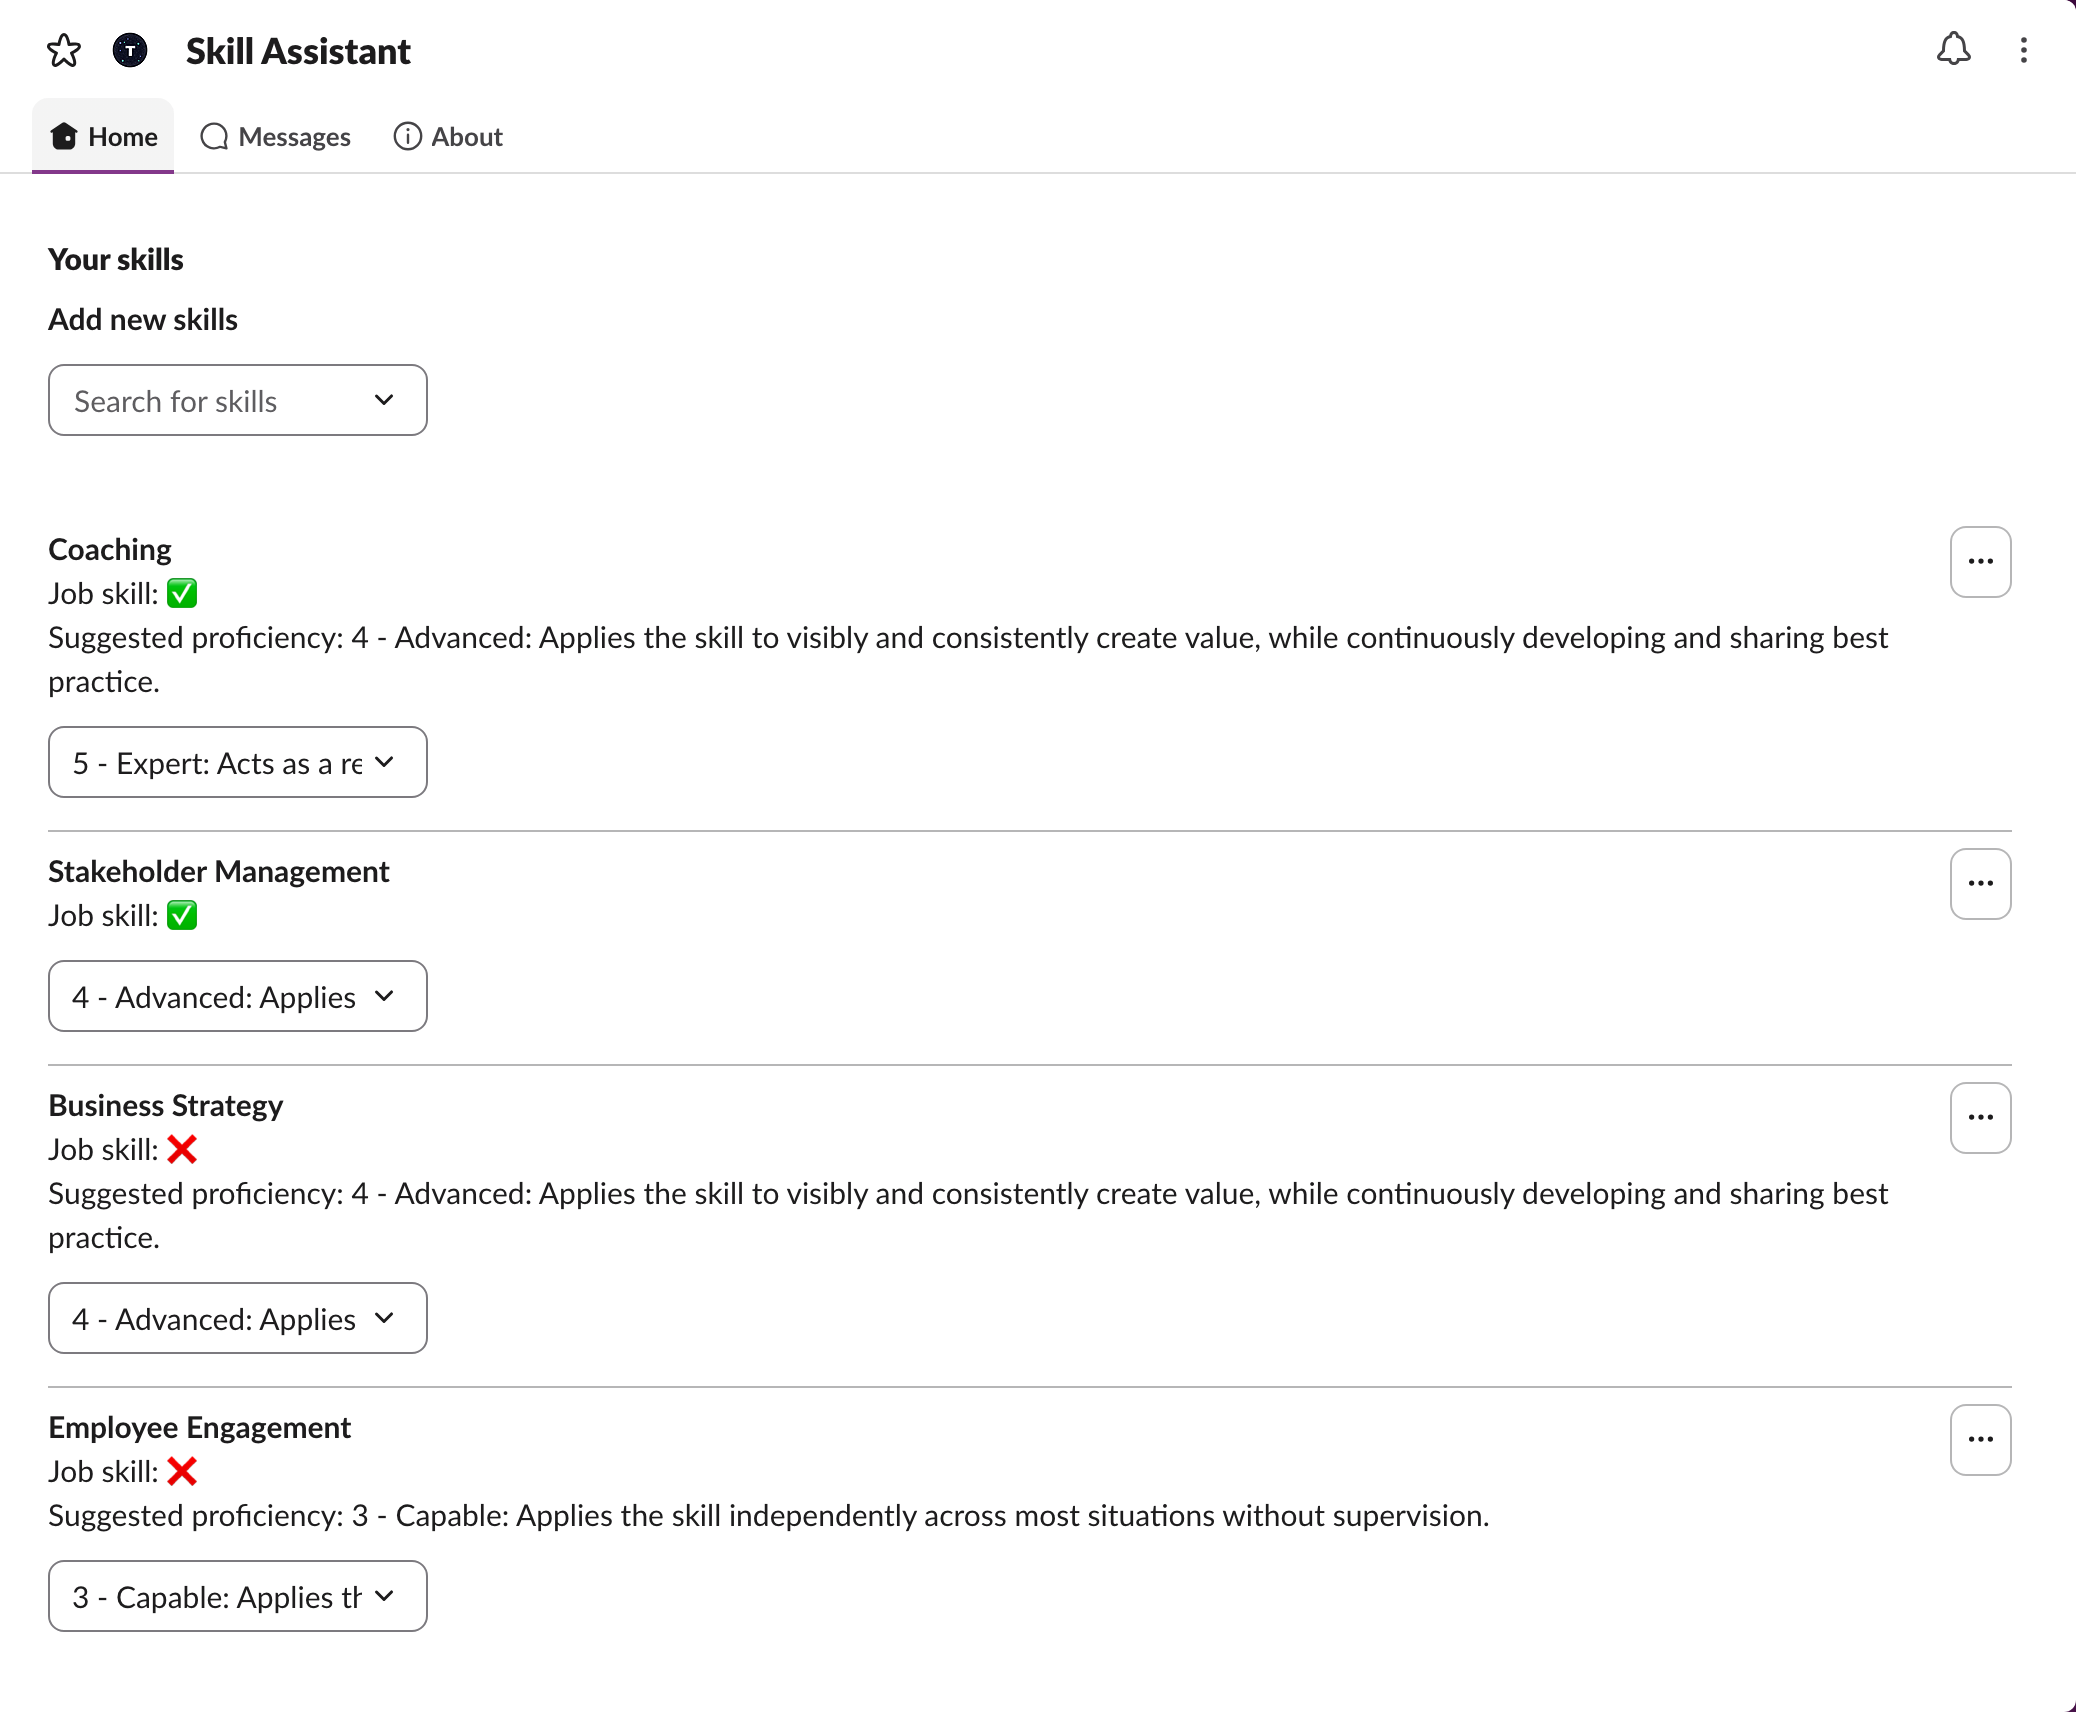Change Stakeholder Management proficiency level

point(238,996)
